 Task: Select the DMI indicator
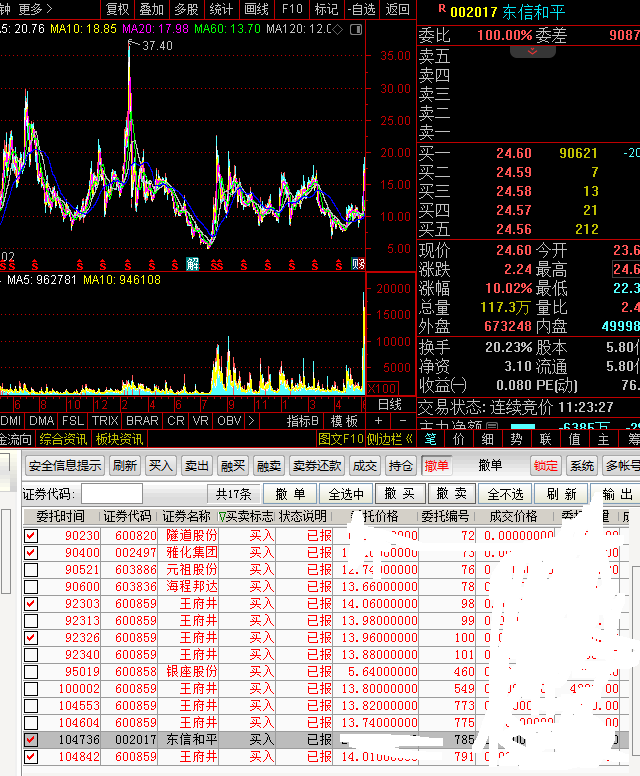click(x=11, y=421)
